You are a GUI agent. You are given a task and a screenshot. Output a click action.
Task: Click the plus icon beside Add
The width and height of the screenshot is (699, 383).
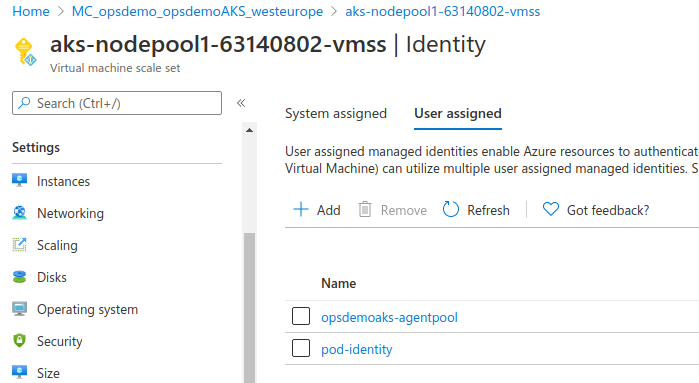(x=301, y=209)
